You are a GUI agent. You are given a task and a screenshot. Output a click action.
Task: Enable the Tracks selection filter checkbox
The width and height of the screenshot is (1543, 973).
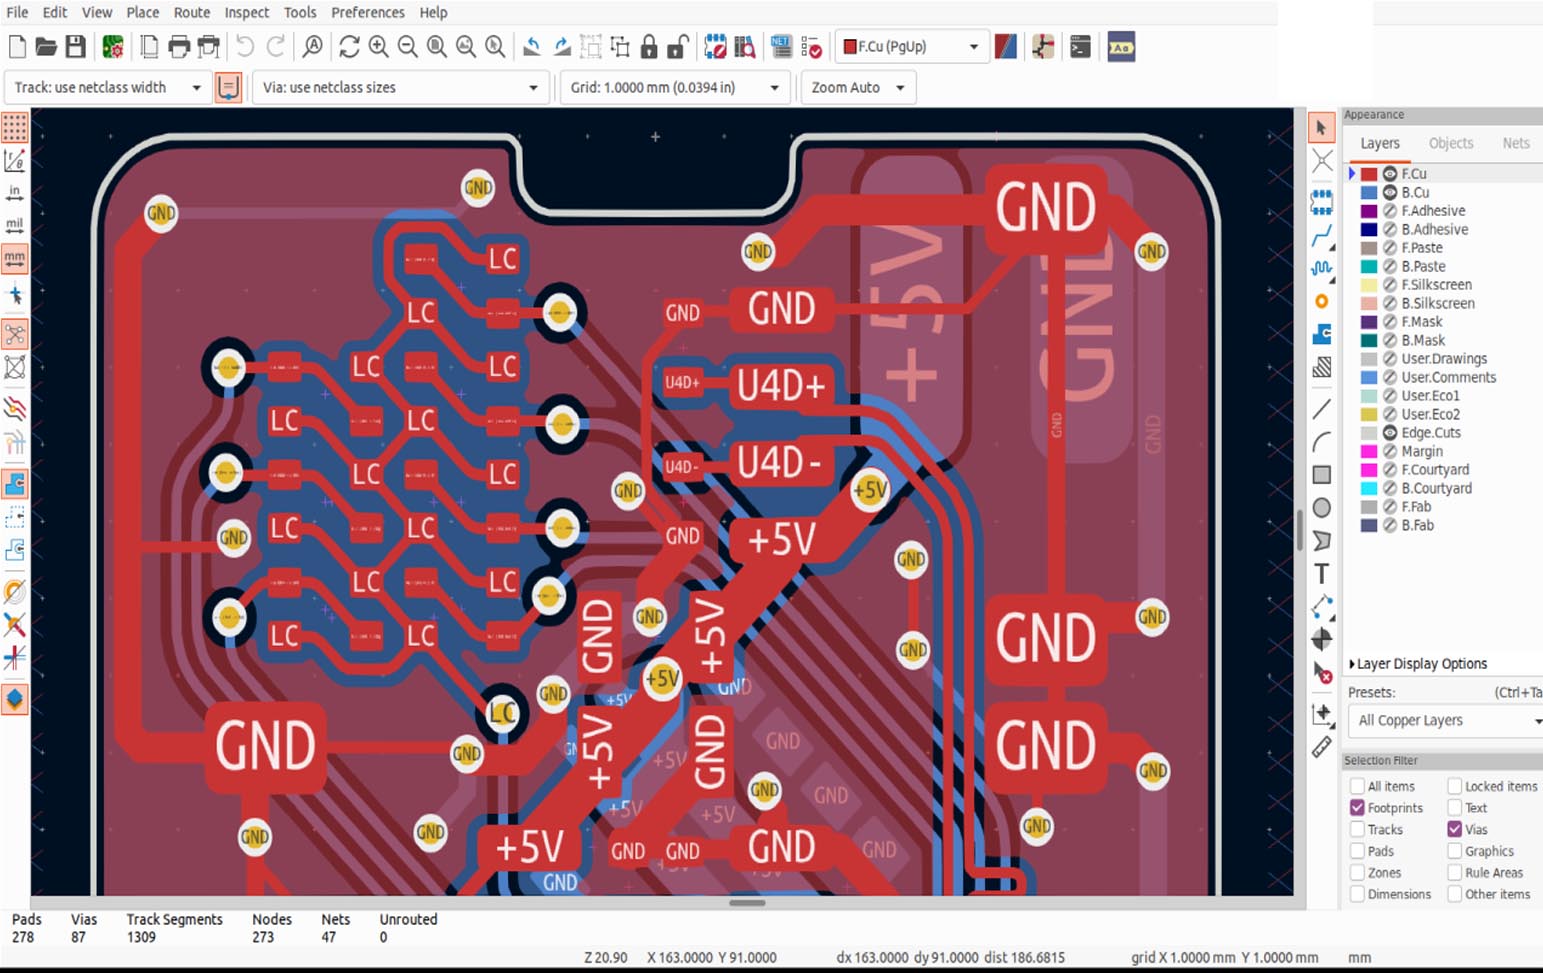[1357, 829]
